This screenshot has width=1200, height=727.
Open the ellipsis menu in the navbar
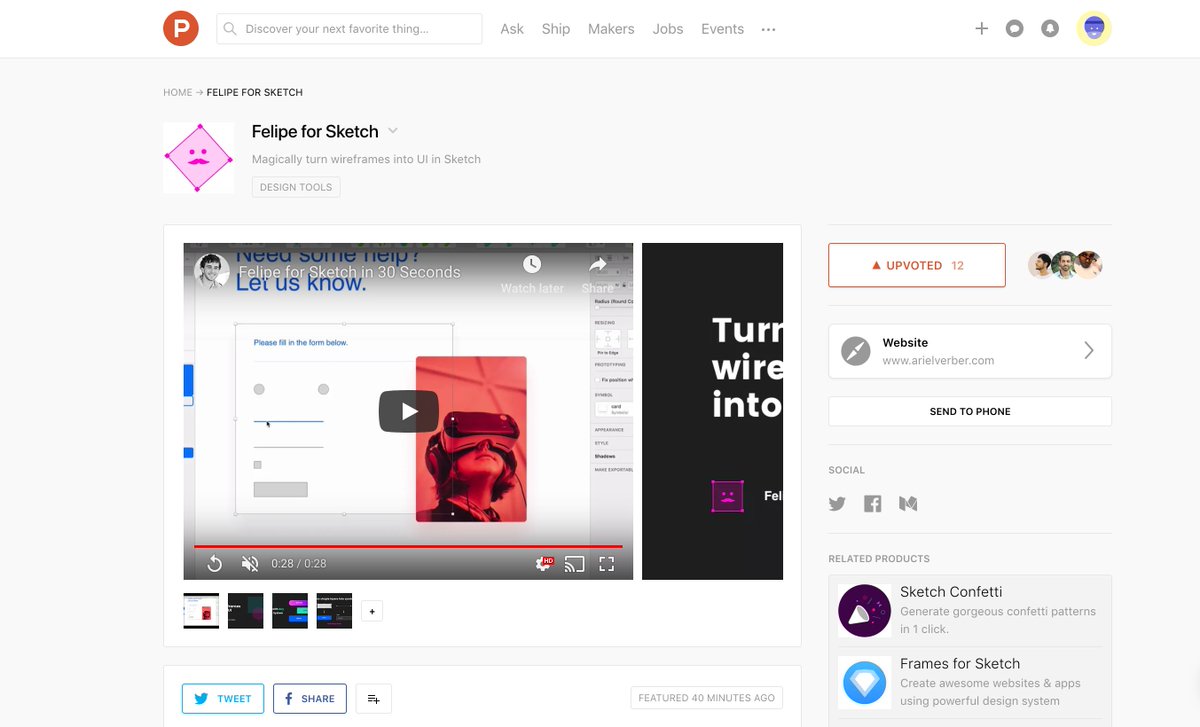pyautogui.click(x=768, y=29)
